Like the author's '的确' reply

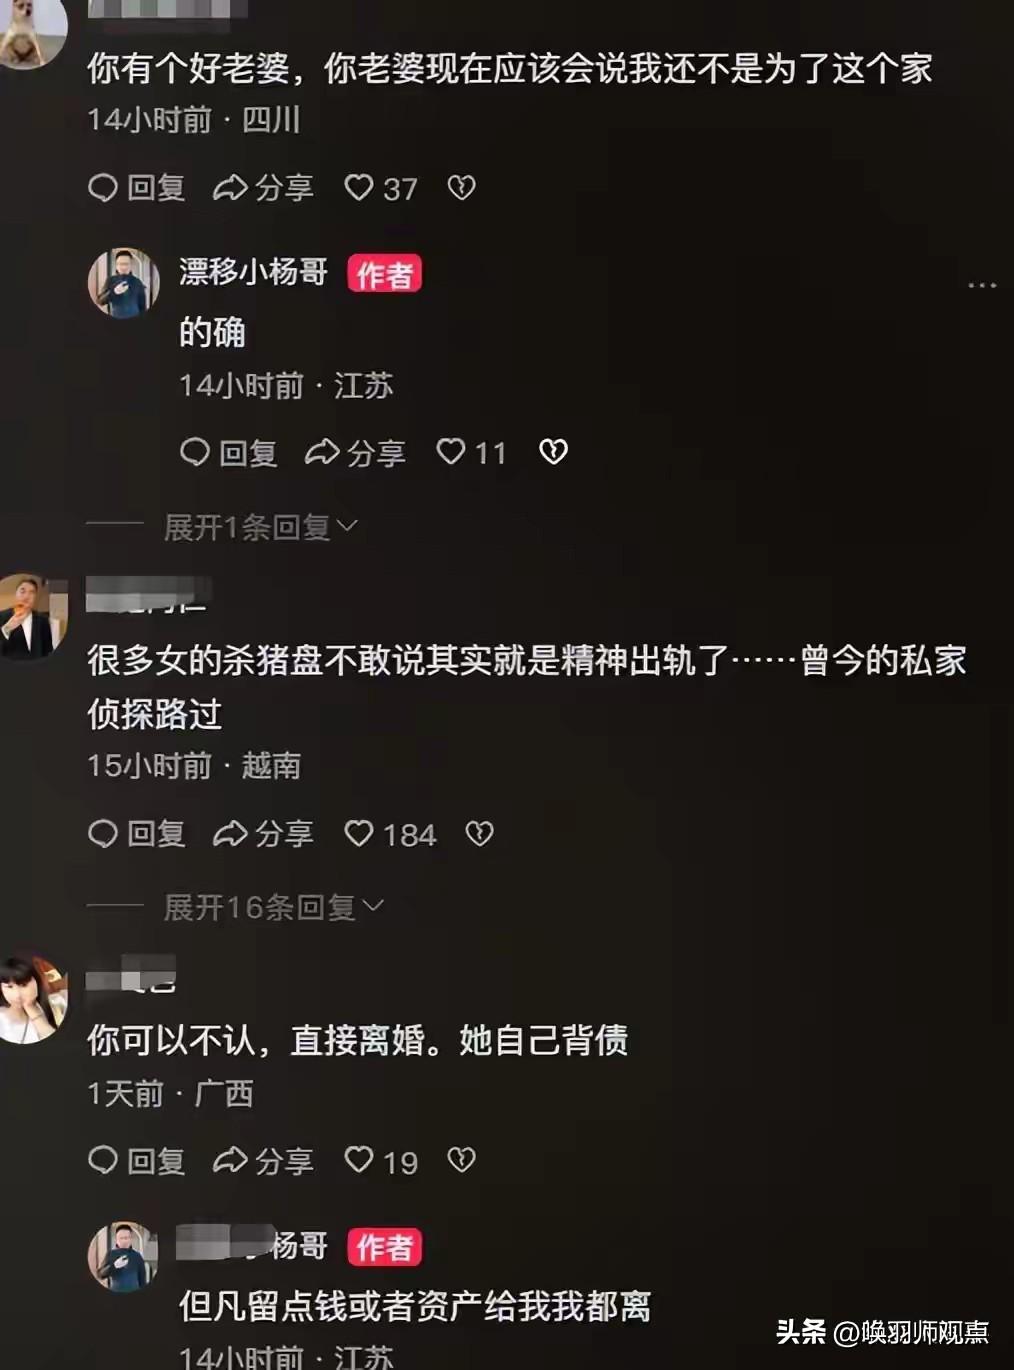[x=471, y=453]
